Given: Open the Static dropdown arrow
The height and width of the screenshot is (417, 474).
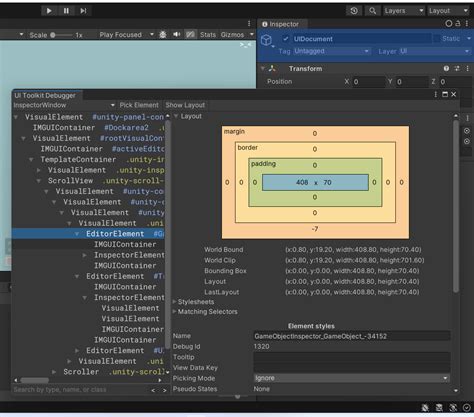Looking at the screenshot, I should 469,39.
